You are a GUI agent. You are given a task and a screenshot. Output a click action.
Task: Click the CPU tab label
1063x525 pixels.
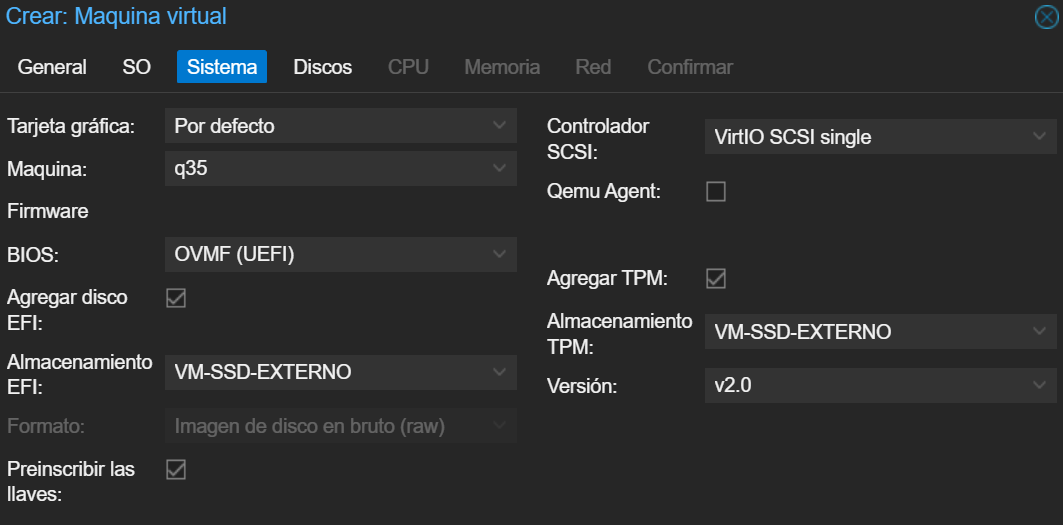click(x=408, y=67)
